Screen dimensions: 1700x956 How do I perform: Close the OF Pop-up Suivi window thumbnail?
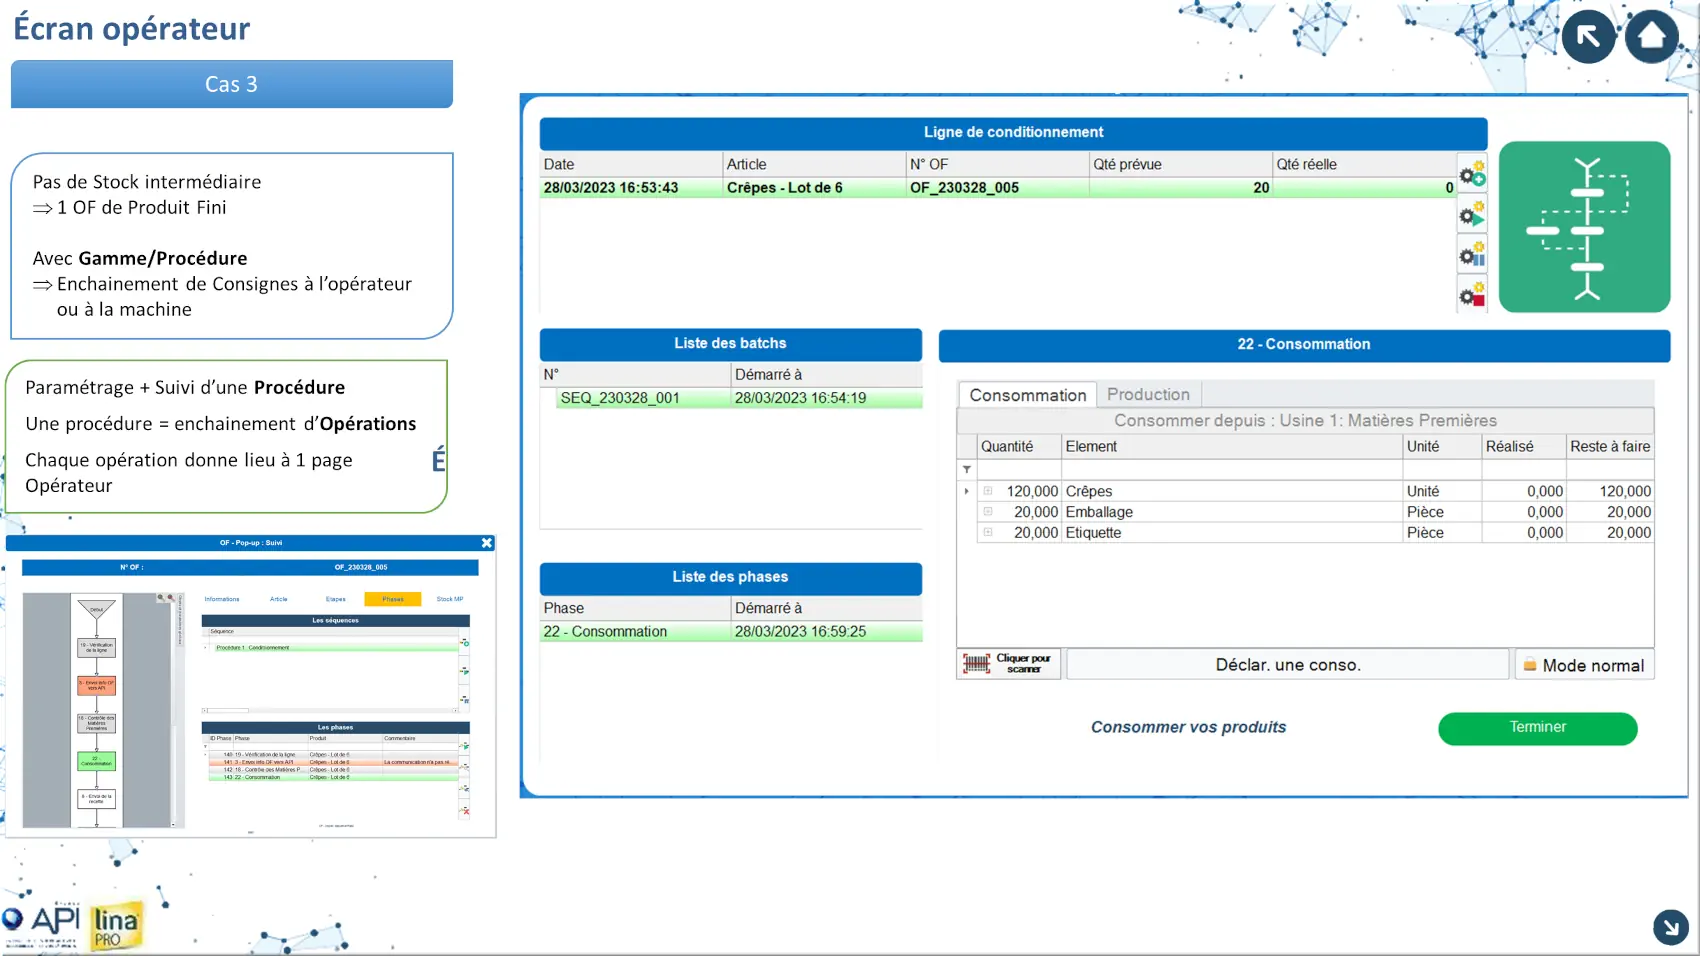(487, 543)
